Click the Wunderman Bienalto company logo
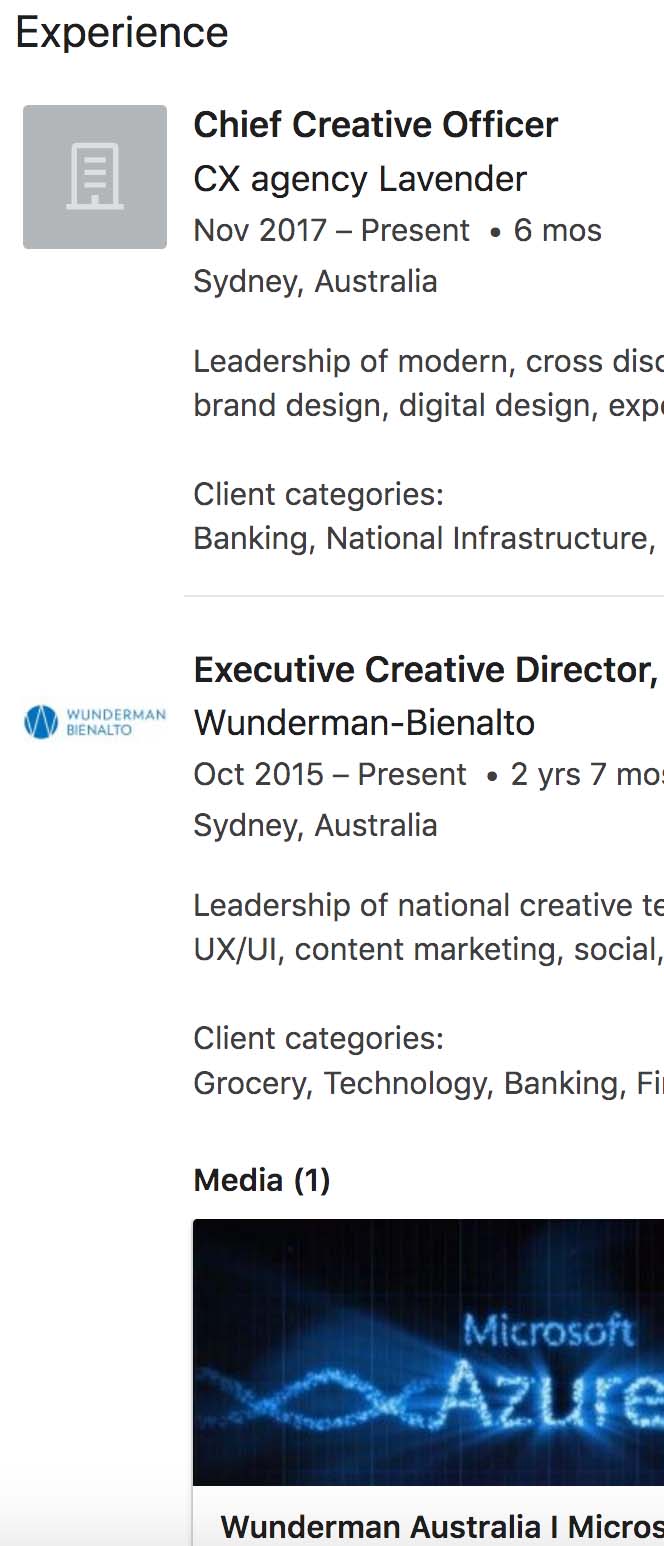Image resolution: width=664 pixels, height=1546 pixels. coord(95,721)
